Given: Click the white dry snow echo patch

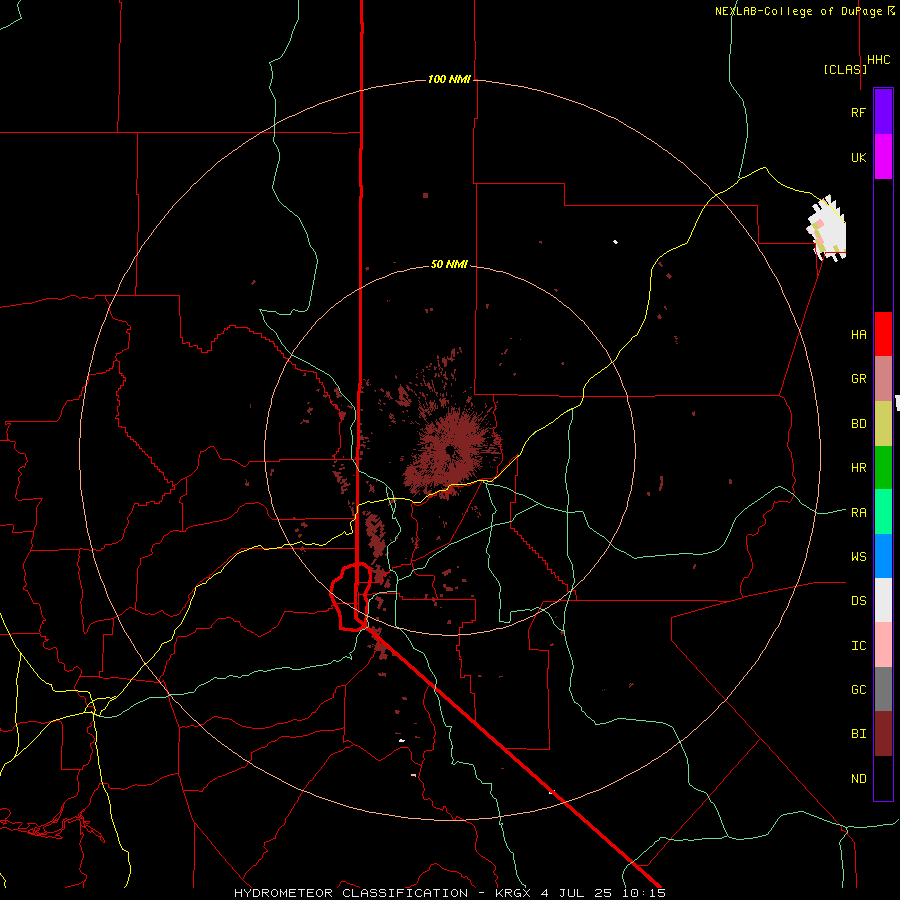Looking at the screenshot, I should 827,228.
